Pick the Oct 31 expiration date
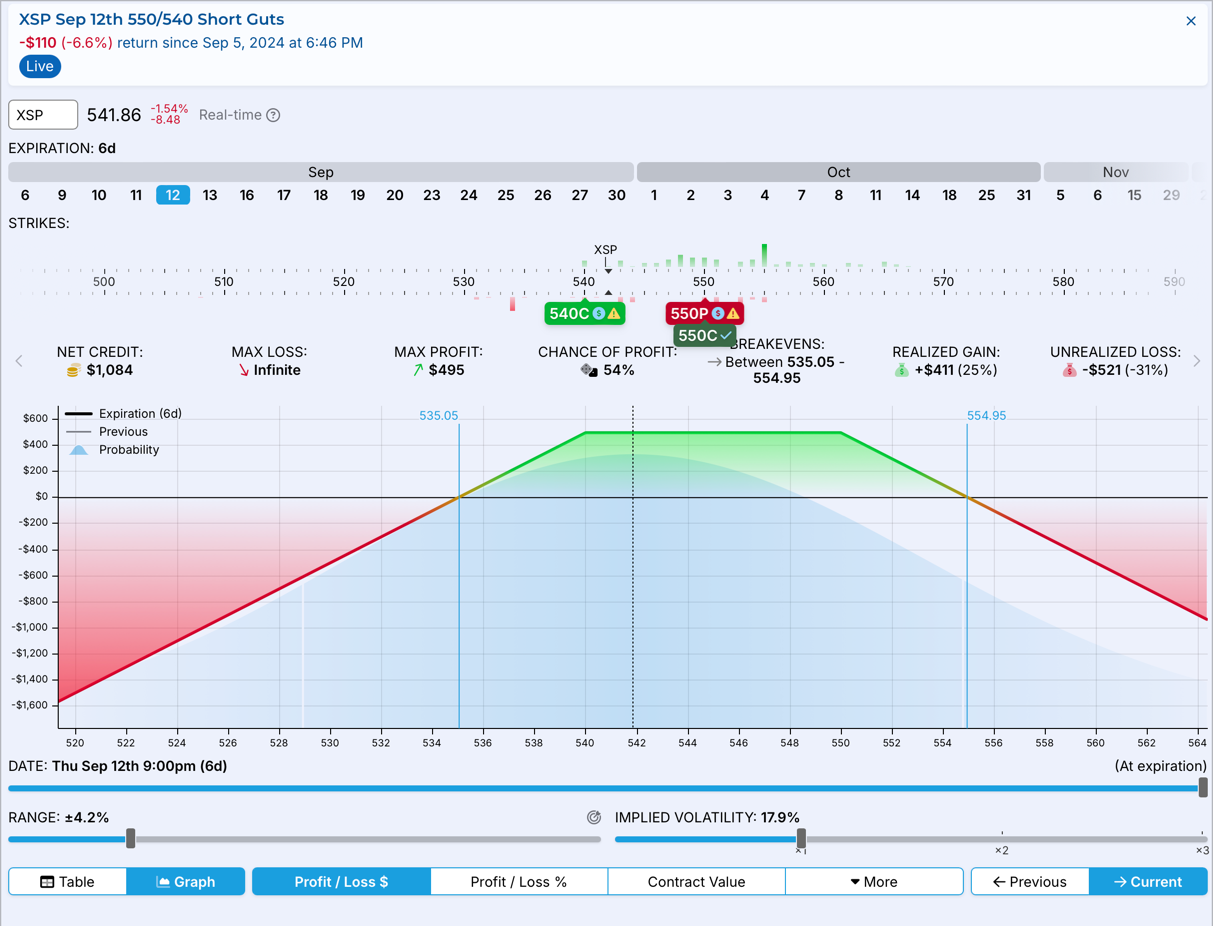Screen dimensions: 1213x926 [1024, 195]
